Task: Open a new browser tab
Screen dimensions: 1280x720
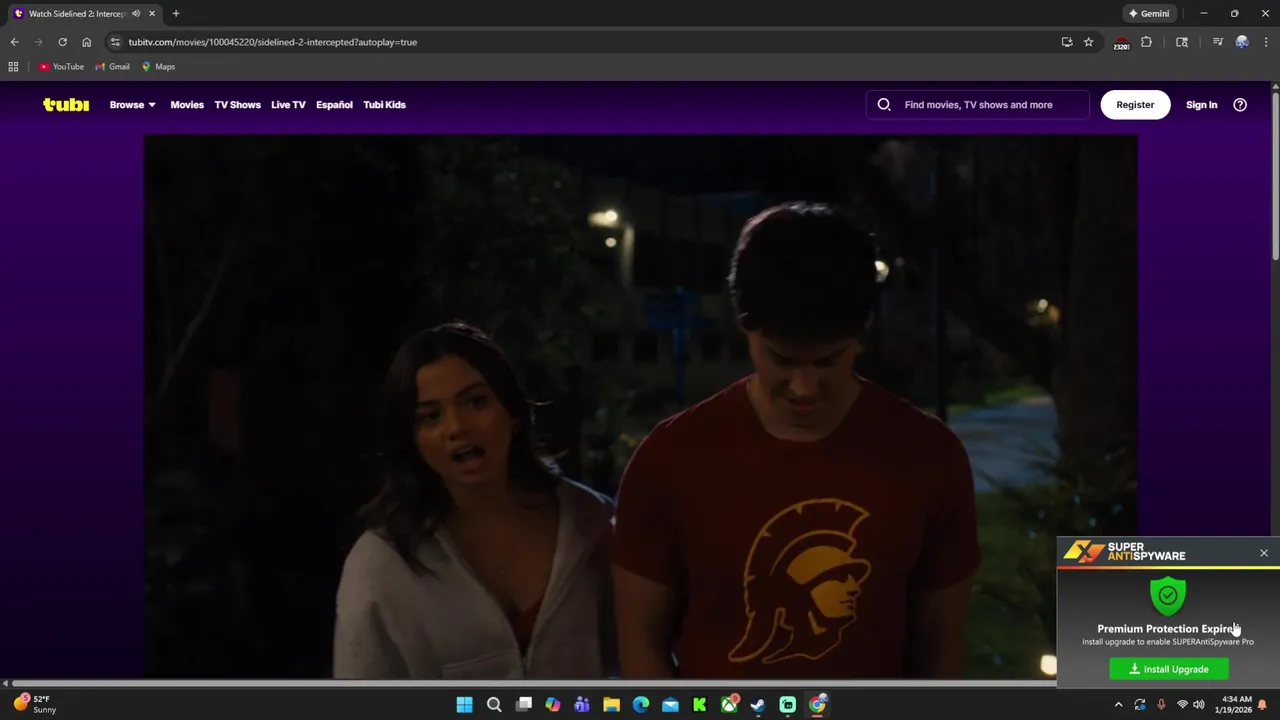Action: coord(176,14)
